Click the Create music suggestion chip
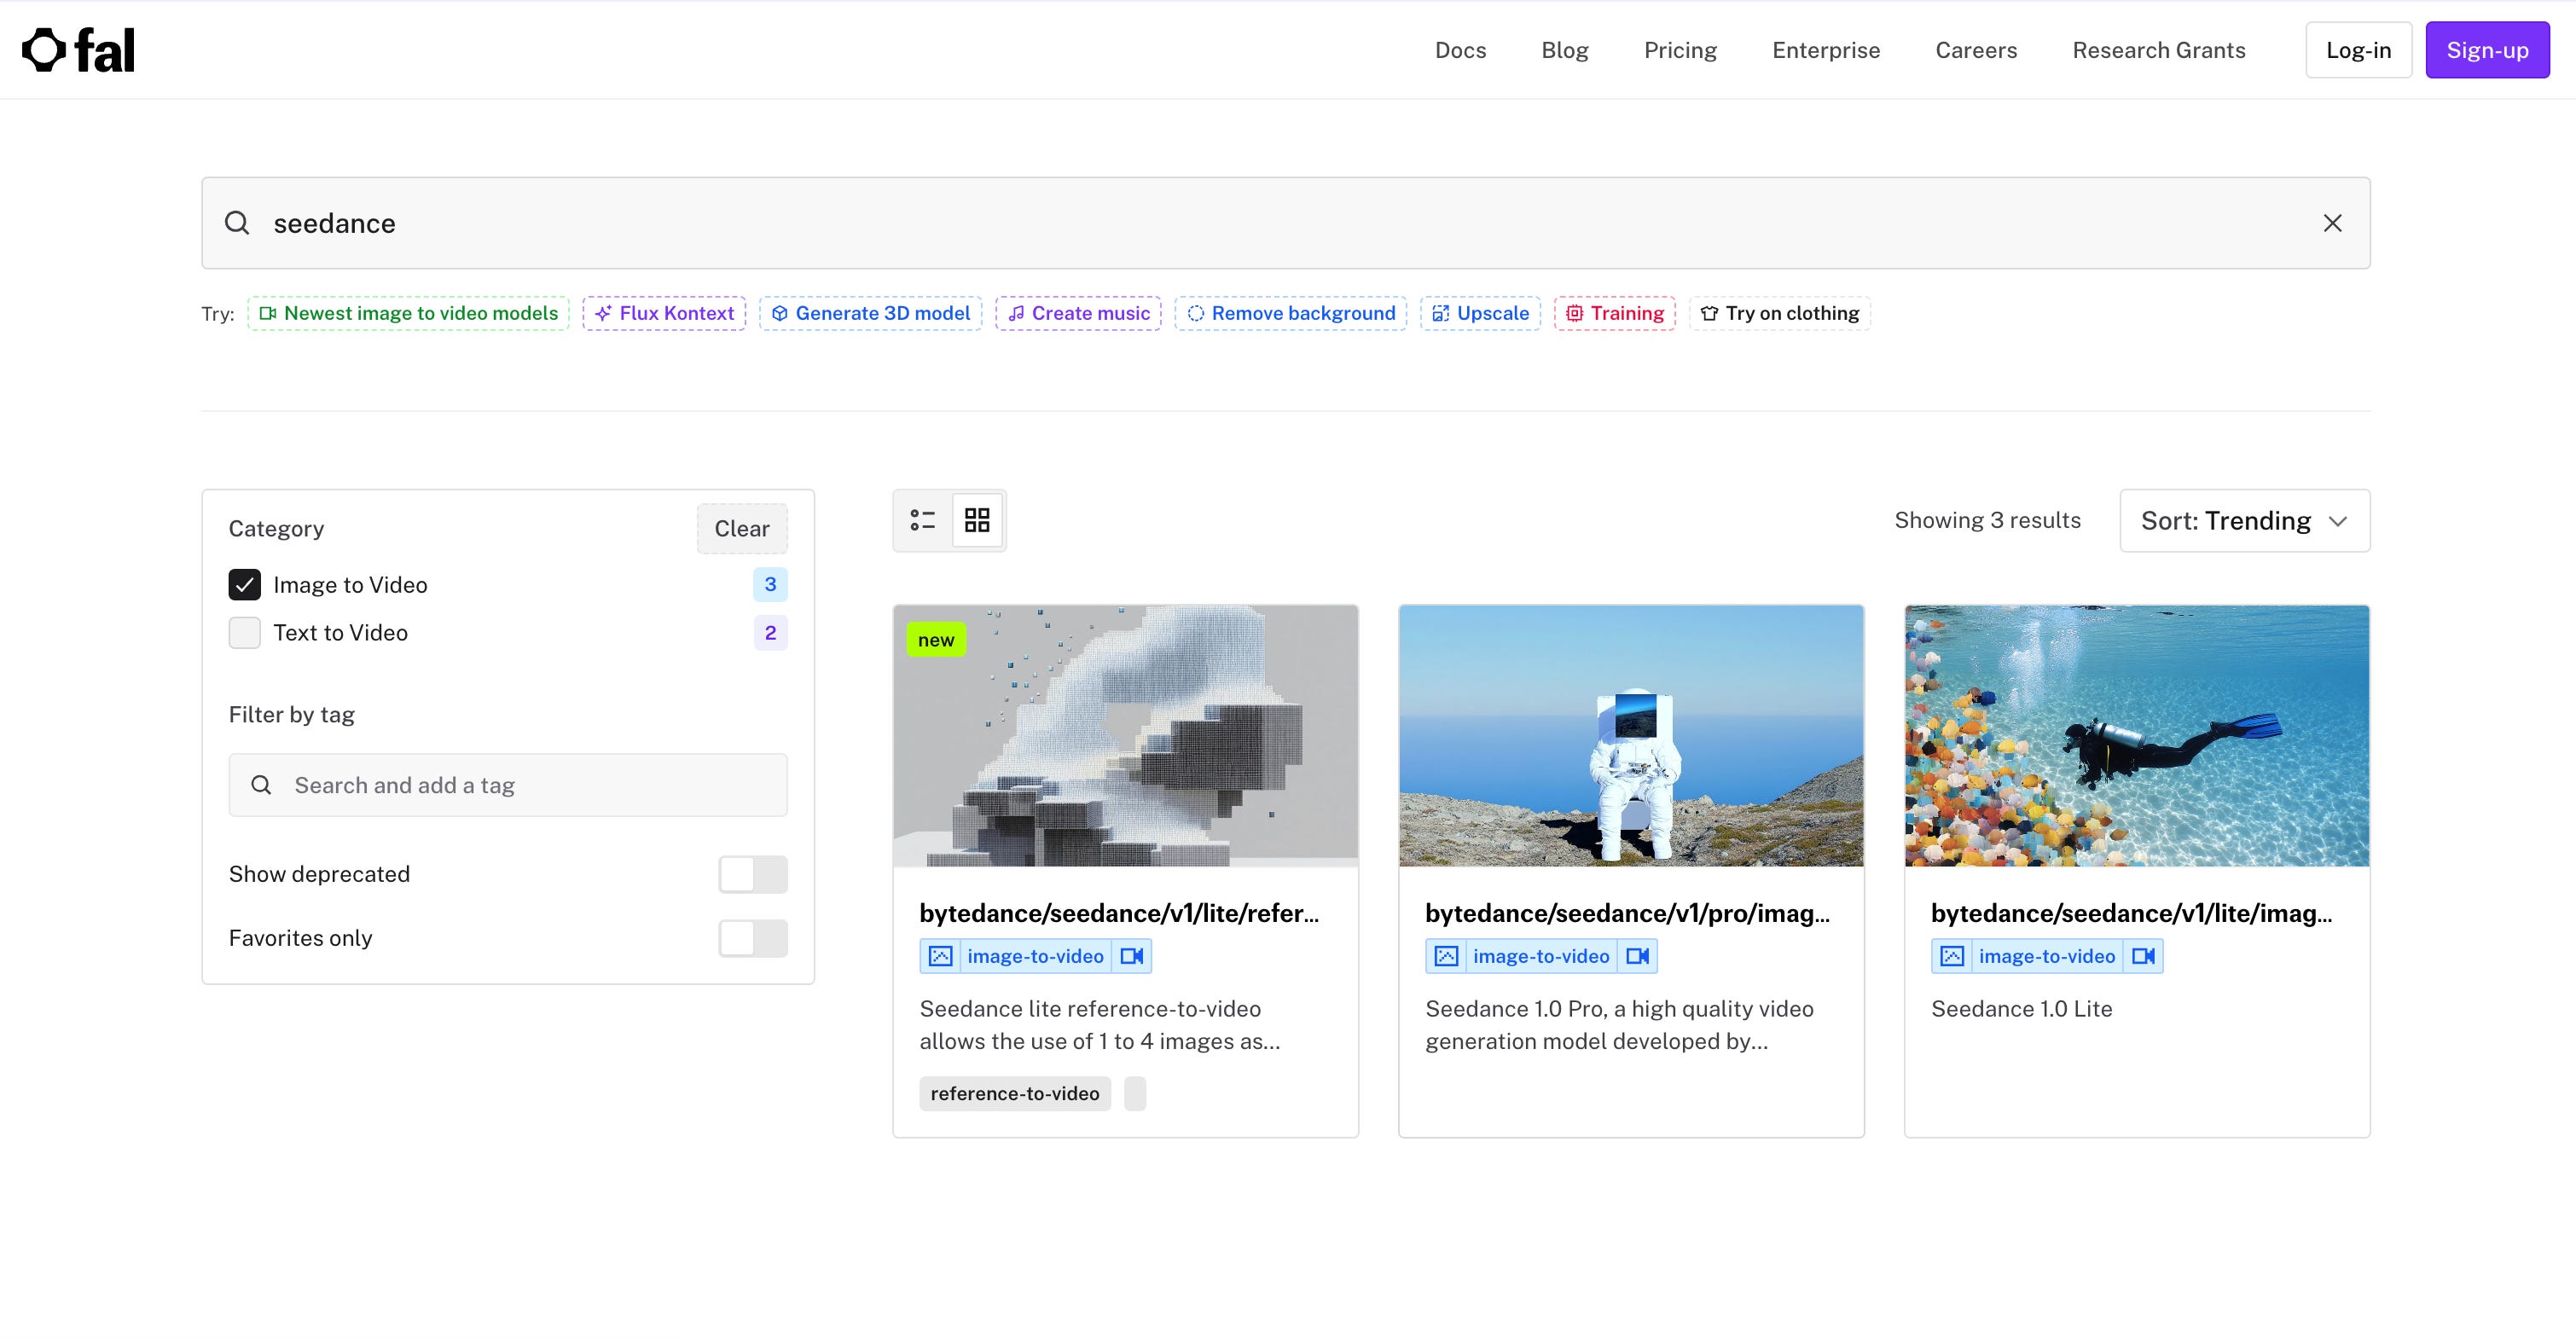 pyautogui.click(x=1078, y=313)
